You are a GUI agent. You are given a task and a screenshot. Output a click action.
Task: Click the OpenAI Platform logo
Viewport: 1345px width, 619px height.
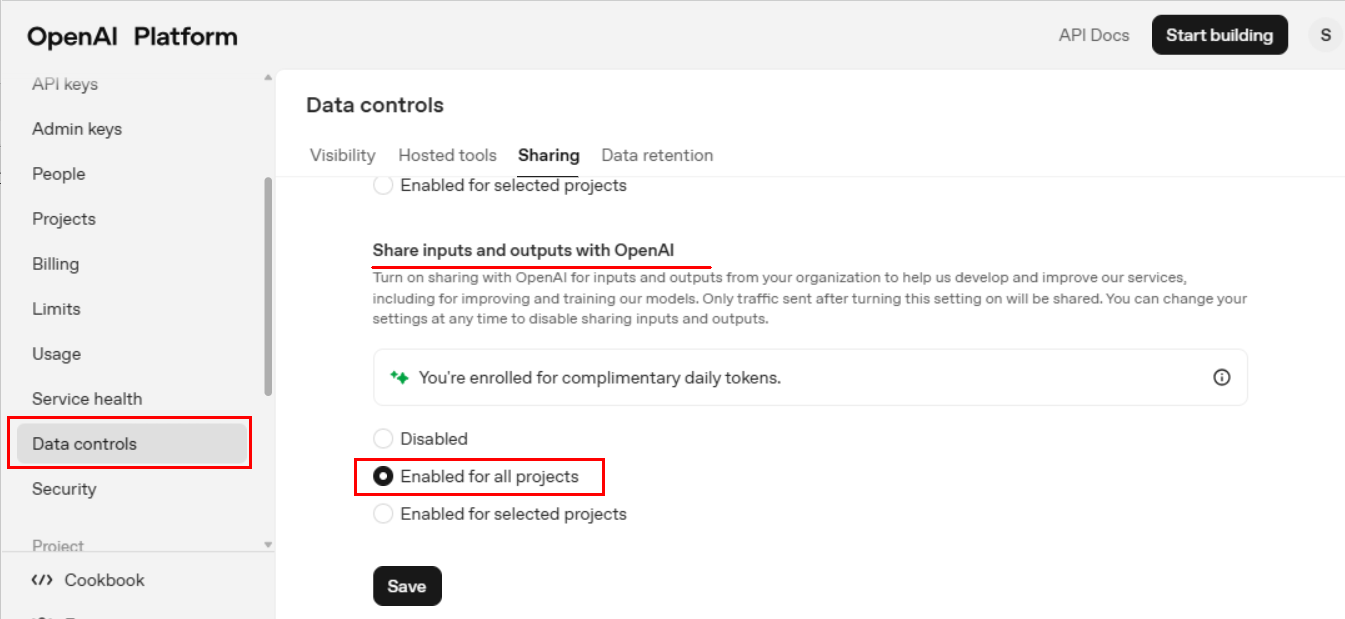[132, 37]
